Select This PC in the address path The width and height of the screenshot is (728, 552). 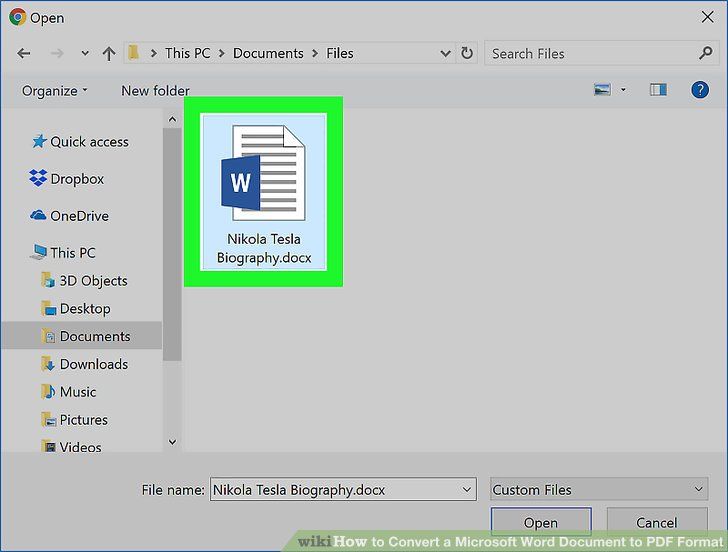[x=188, y=53]
